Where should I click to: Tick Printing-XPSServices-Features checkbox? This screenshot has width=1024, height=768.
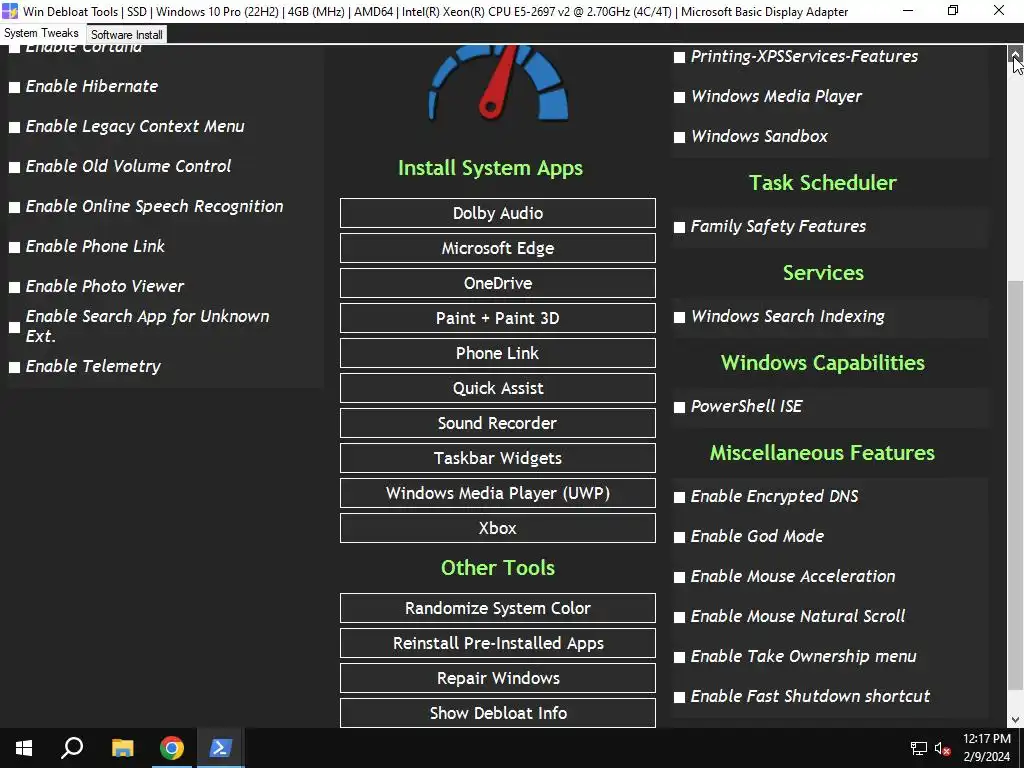pyautogui.click(x=679, y=57)
